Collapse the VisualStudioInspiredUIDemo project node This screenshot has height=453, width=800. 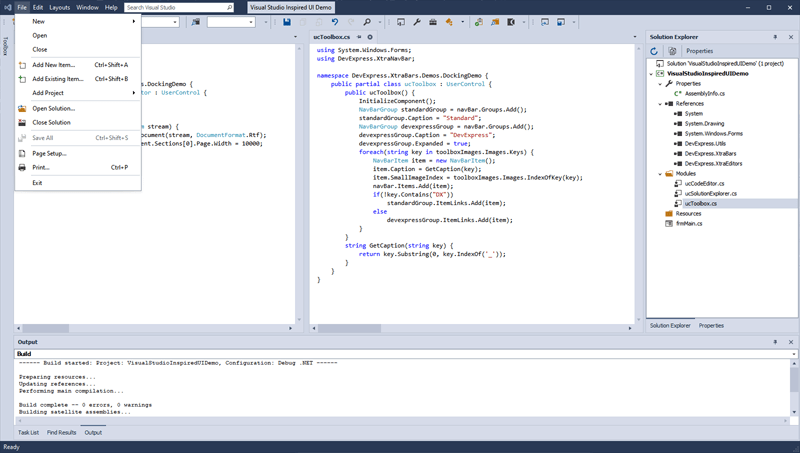tap(652, 73)
